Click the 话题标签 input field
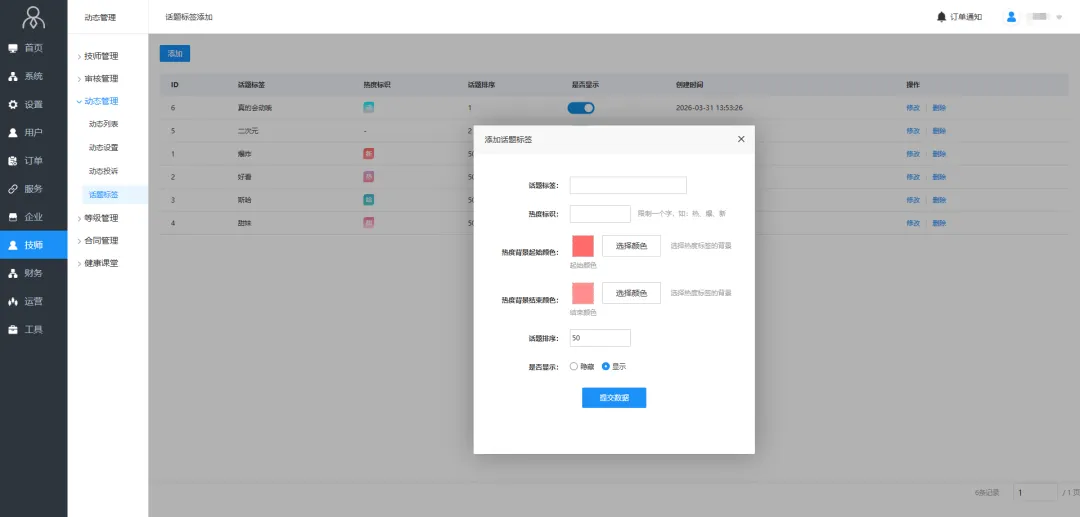 [x=628, y=185]
